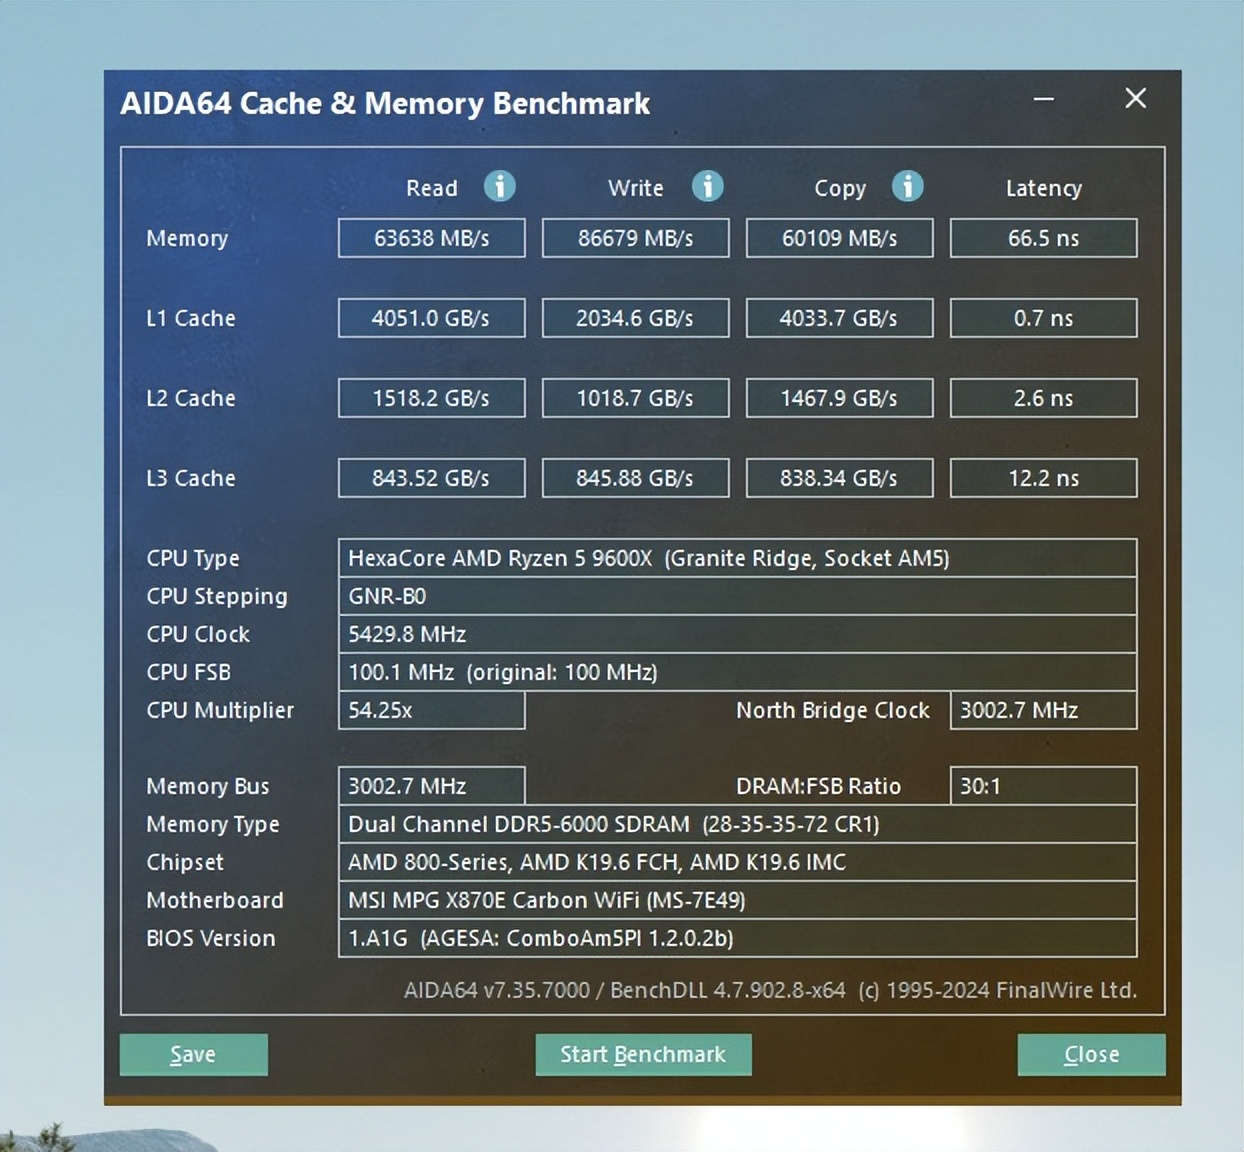1244x1152 pixels.
Task: Click the North Bridge Clock field 3002.7 MHz
Action: point(1043,710)
